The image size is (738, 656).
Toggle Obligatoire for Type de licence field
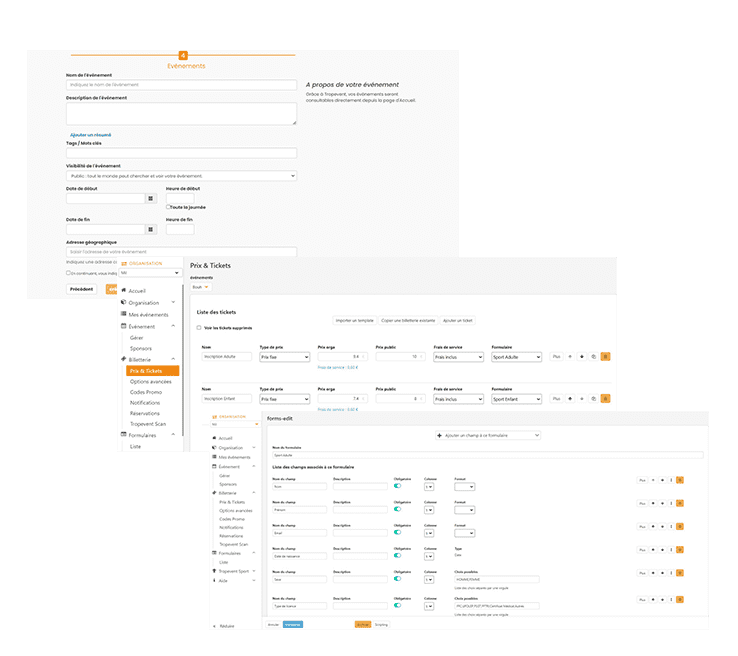point(398,605)
